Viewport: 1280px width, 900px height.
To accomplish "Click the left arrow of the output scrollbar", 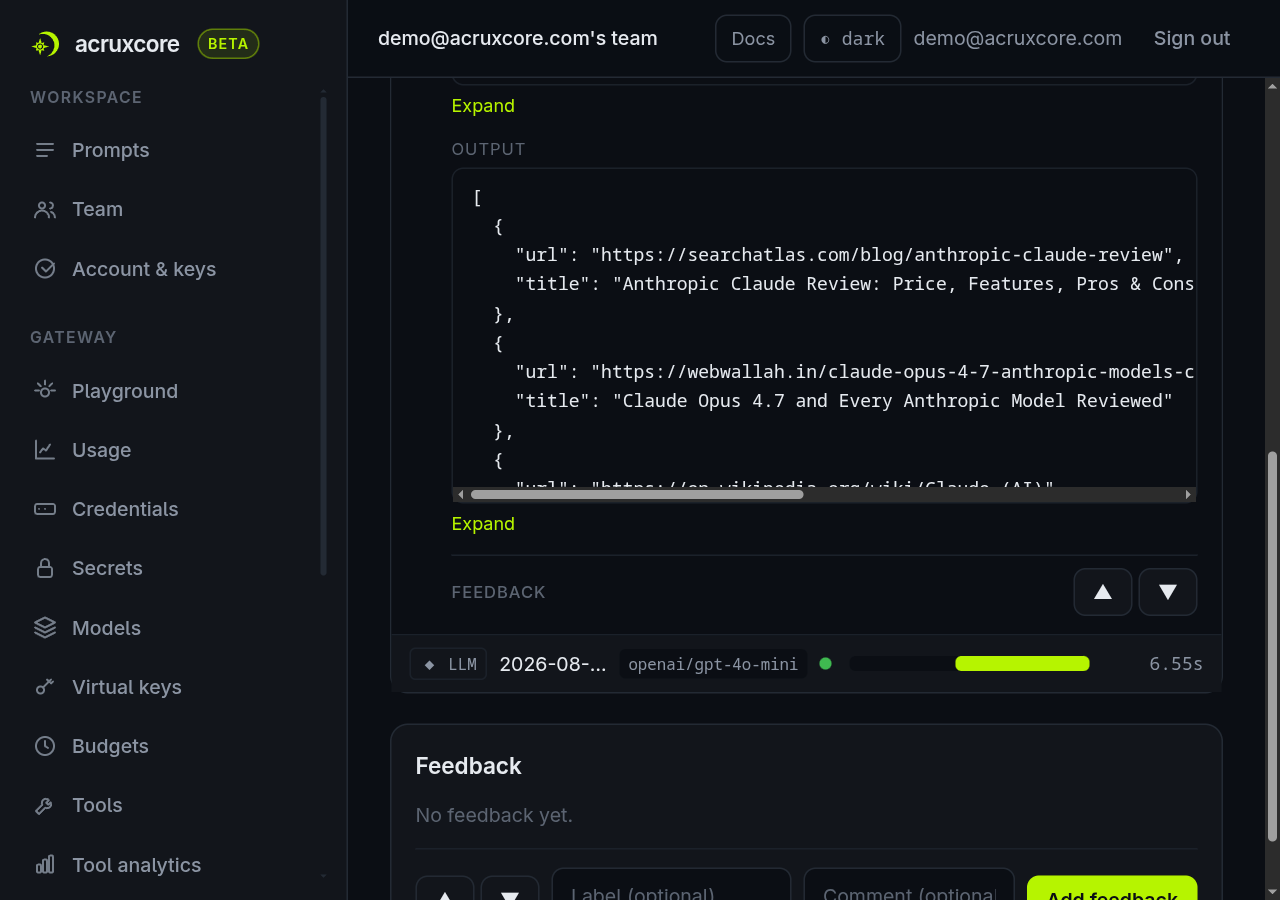I will [461, 494].
